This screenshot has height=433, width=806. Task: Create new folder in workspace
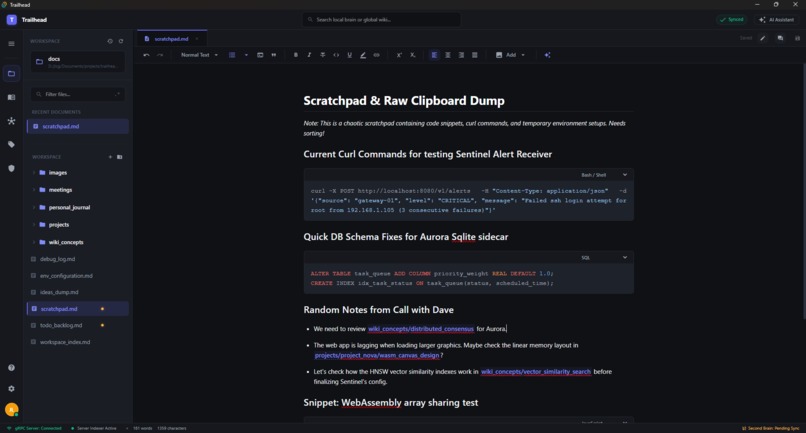(120, 157)
